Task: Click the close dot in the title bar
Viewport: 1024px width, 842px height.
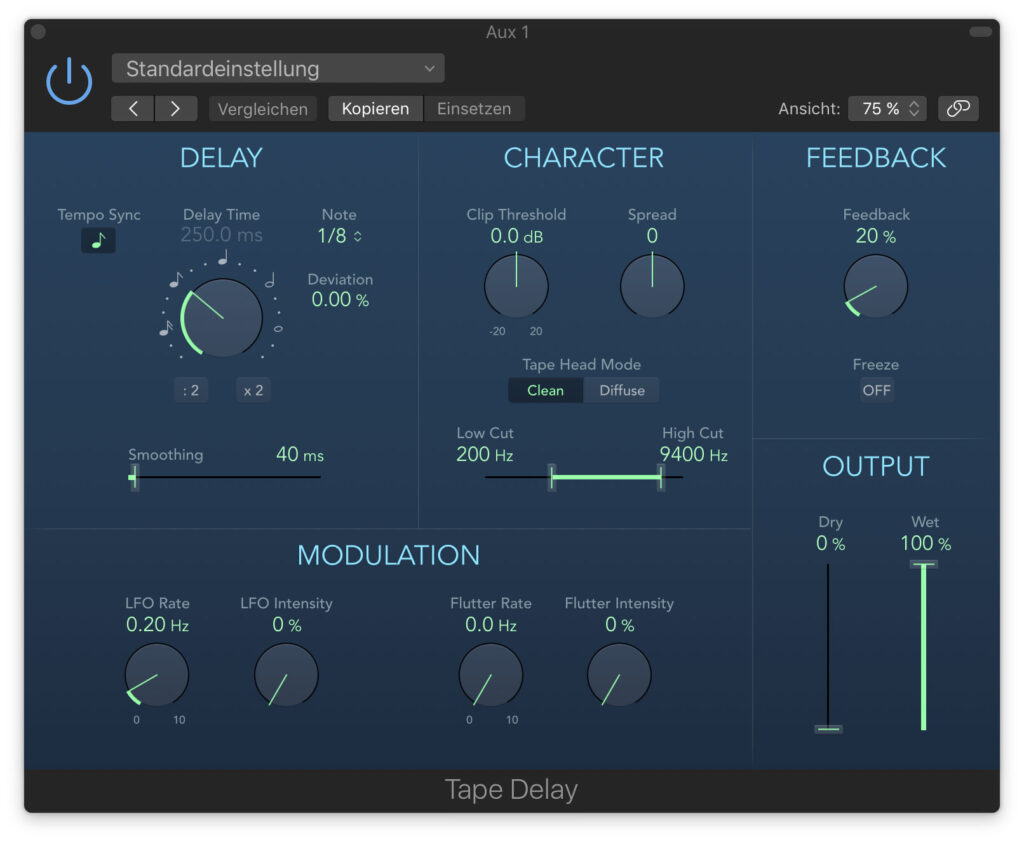Action: click(x=39, y=31)
